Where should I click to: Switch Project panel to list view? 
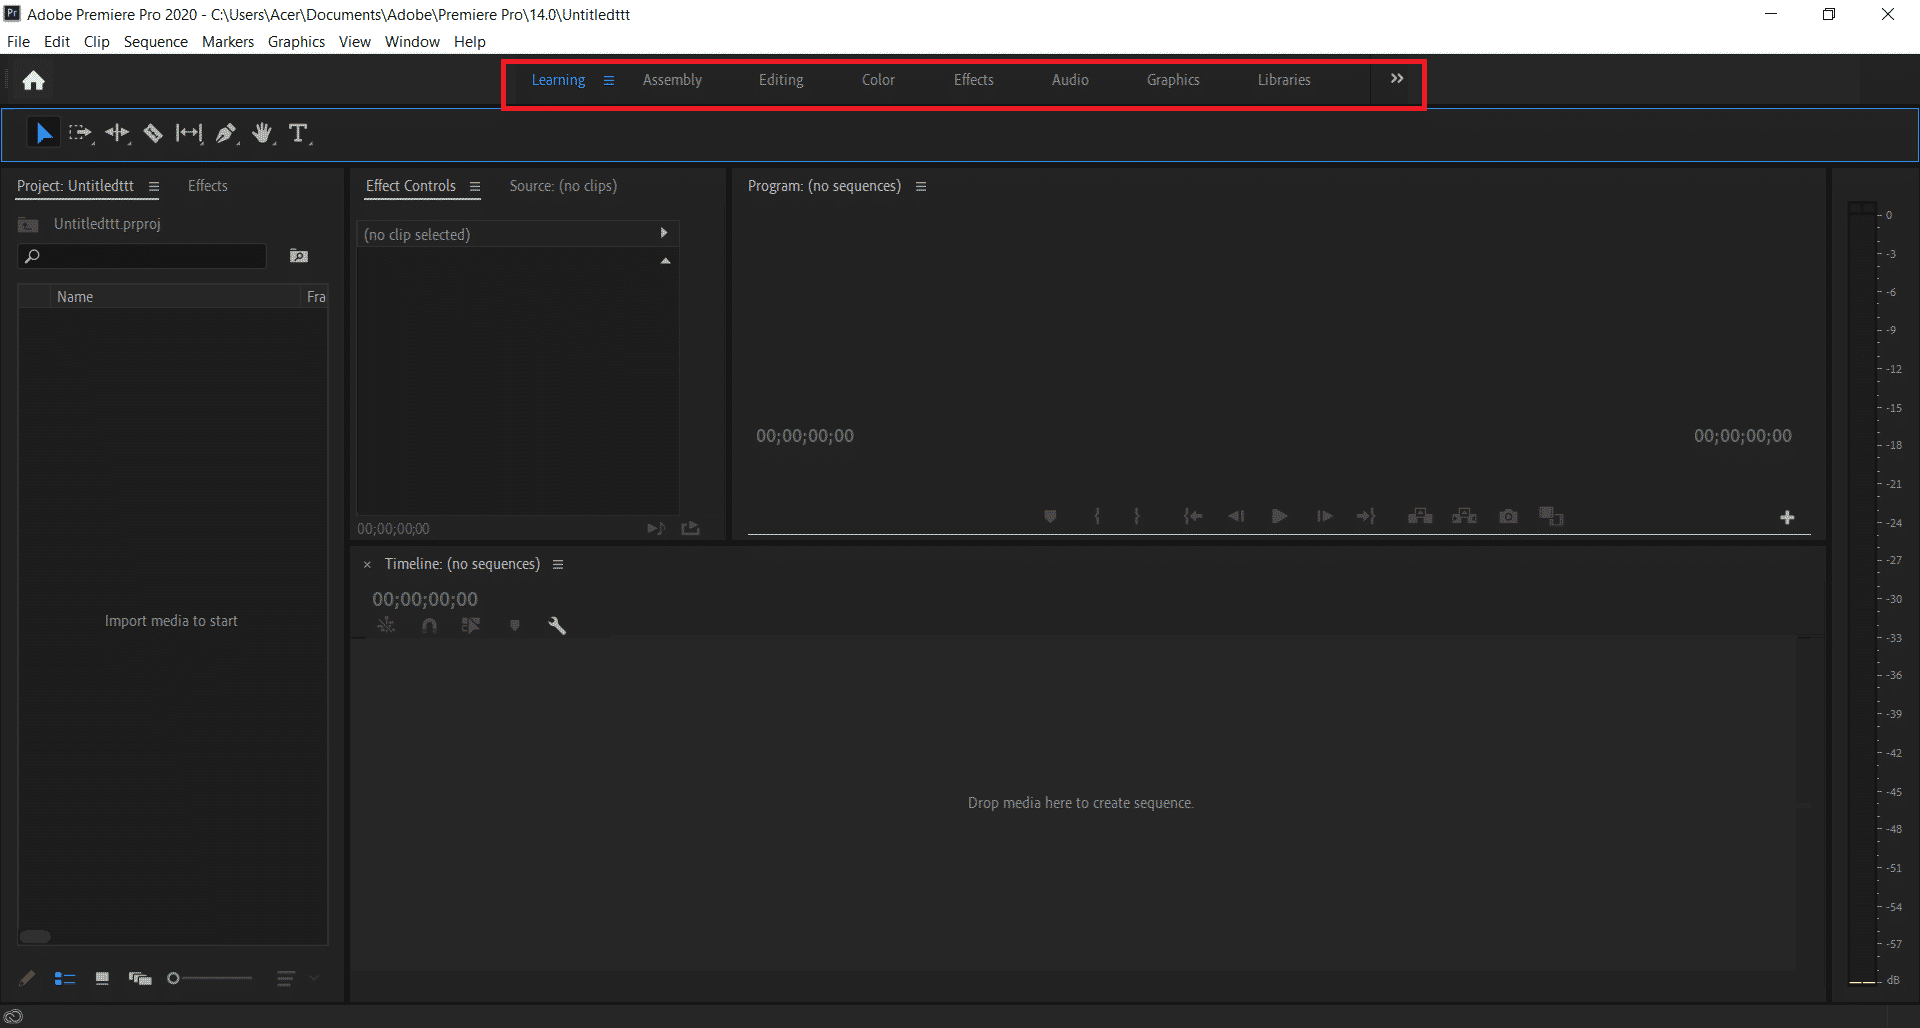(65, 979)
